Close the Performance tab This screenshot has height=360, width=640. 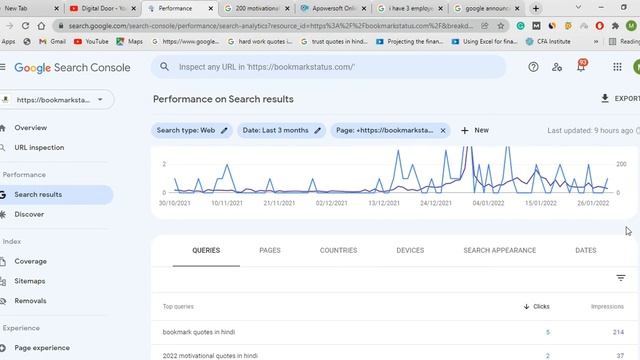[211, 8]
